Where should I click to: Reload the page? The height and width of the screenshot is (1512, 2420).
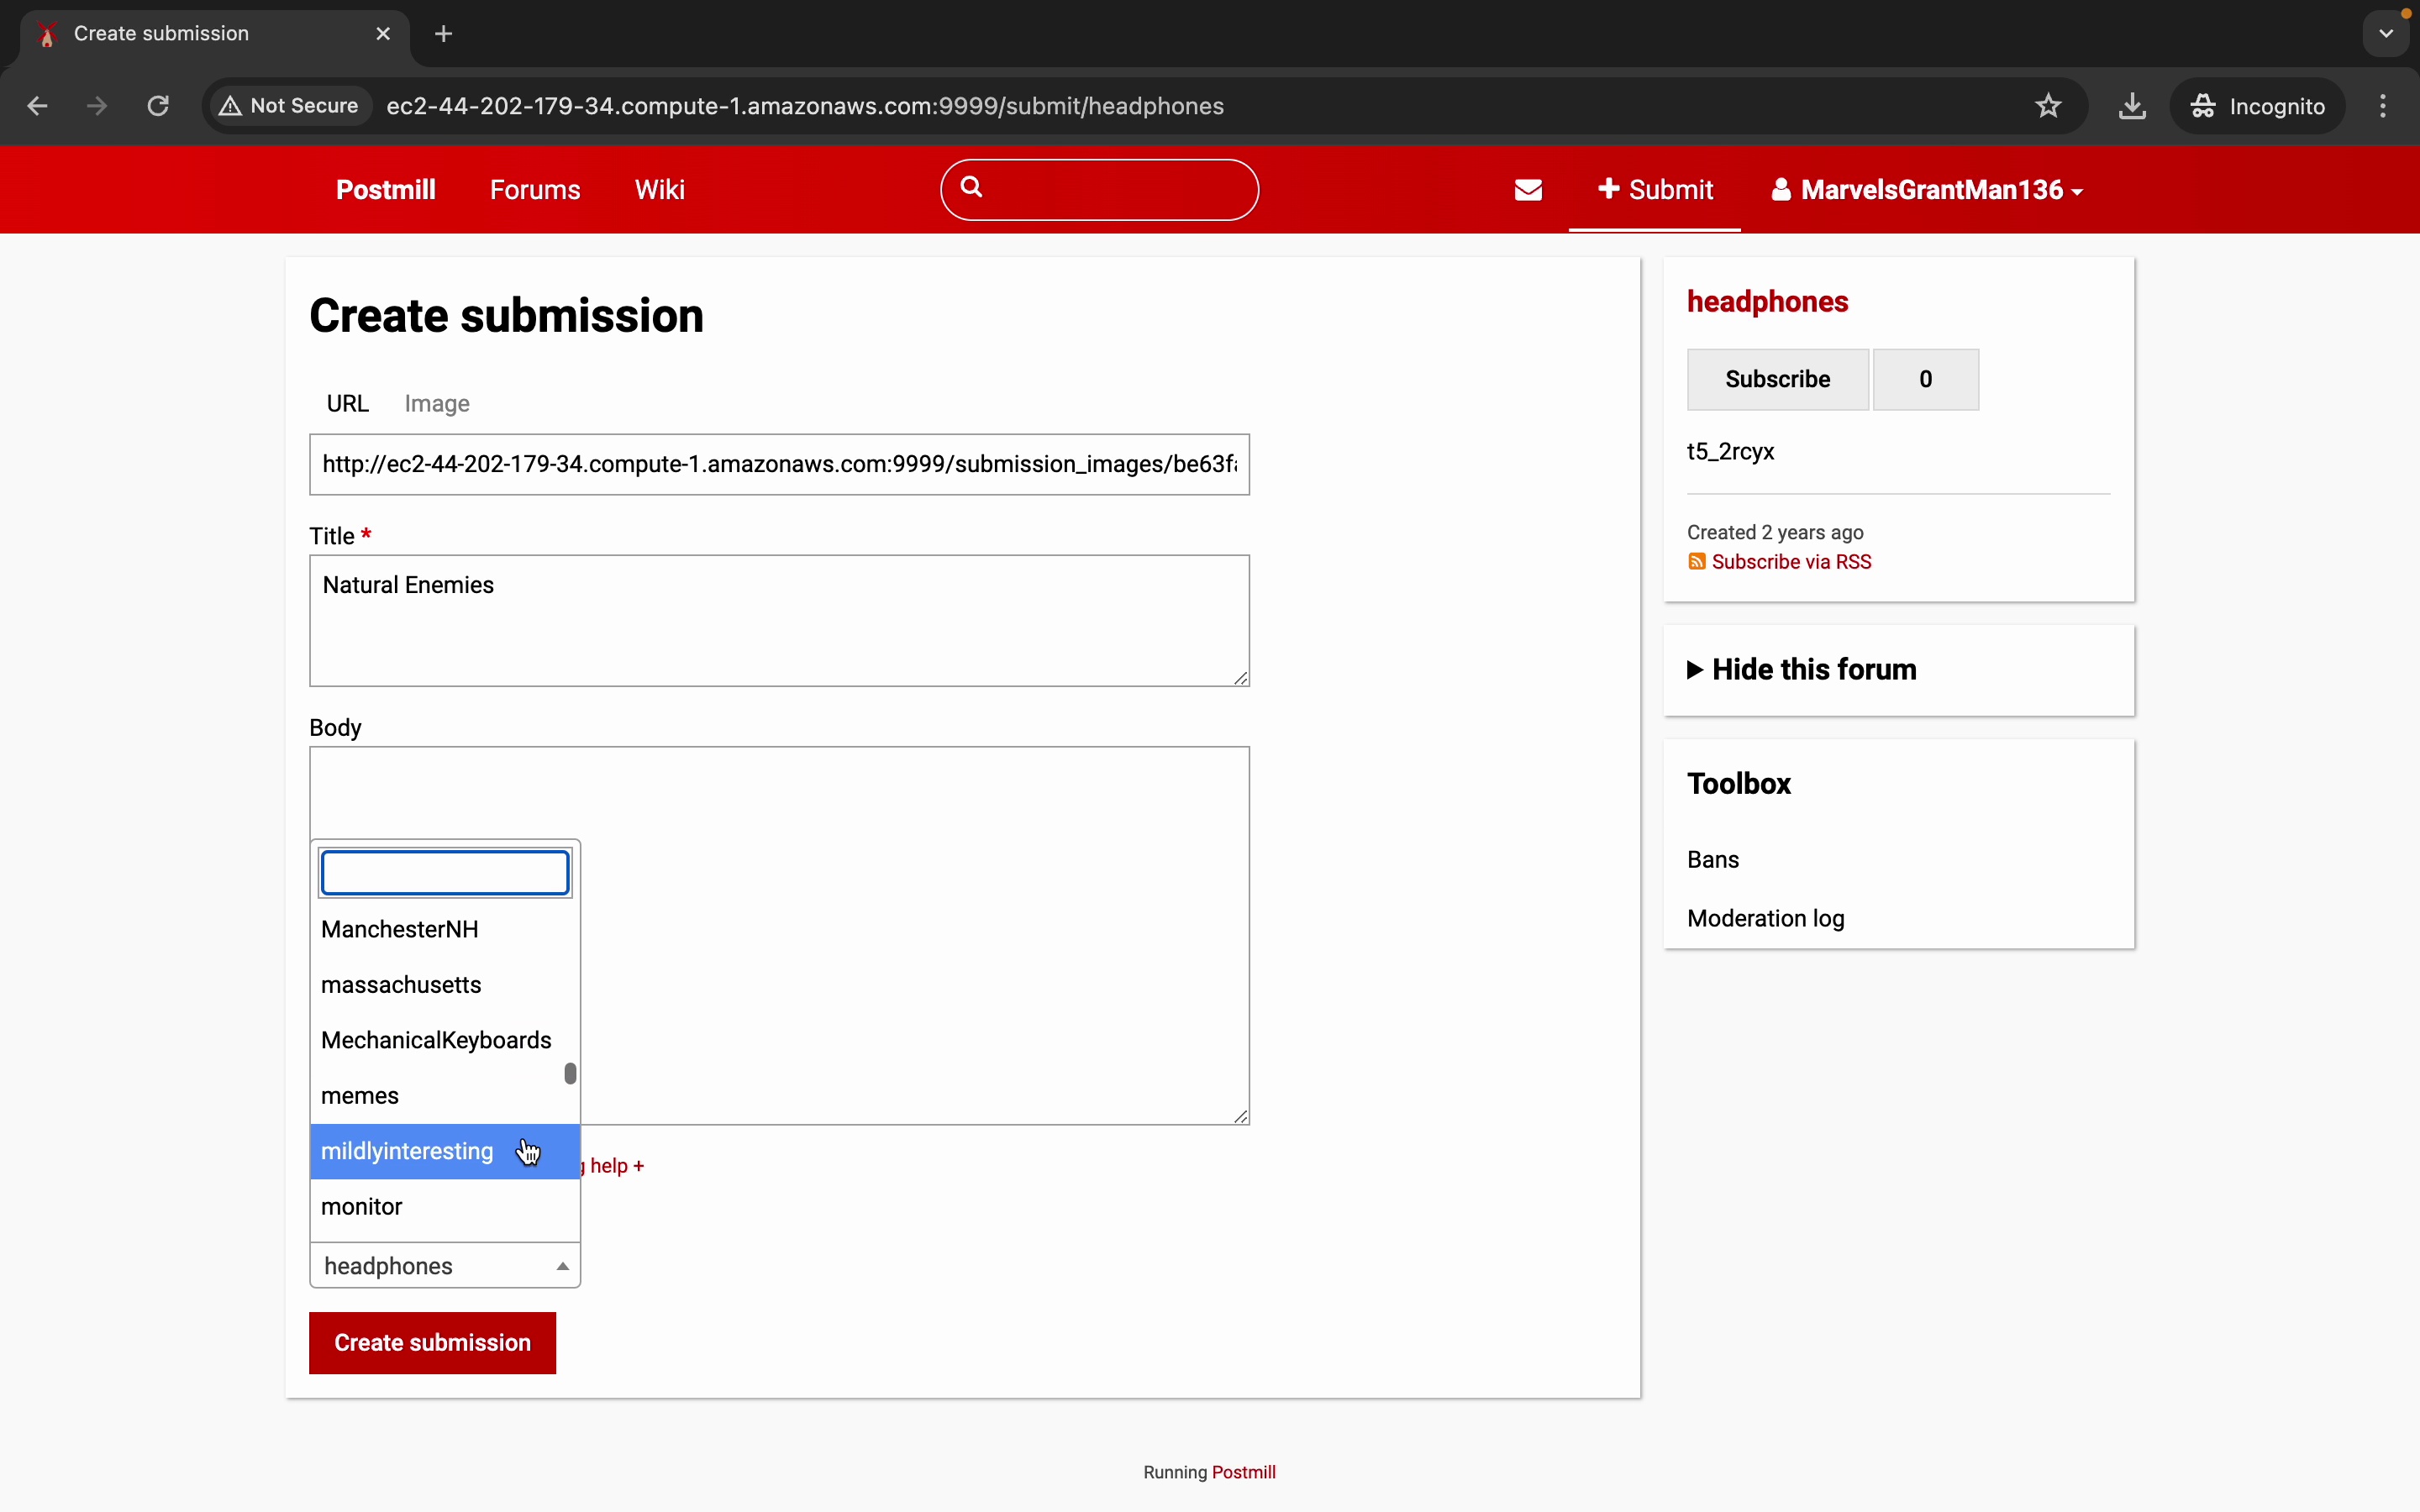[x=158, y=106]
